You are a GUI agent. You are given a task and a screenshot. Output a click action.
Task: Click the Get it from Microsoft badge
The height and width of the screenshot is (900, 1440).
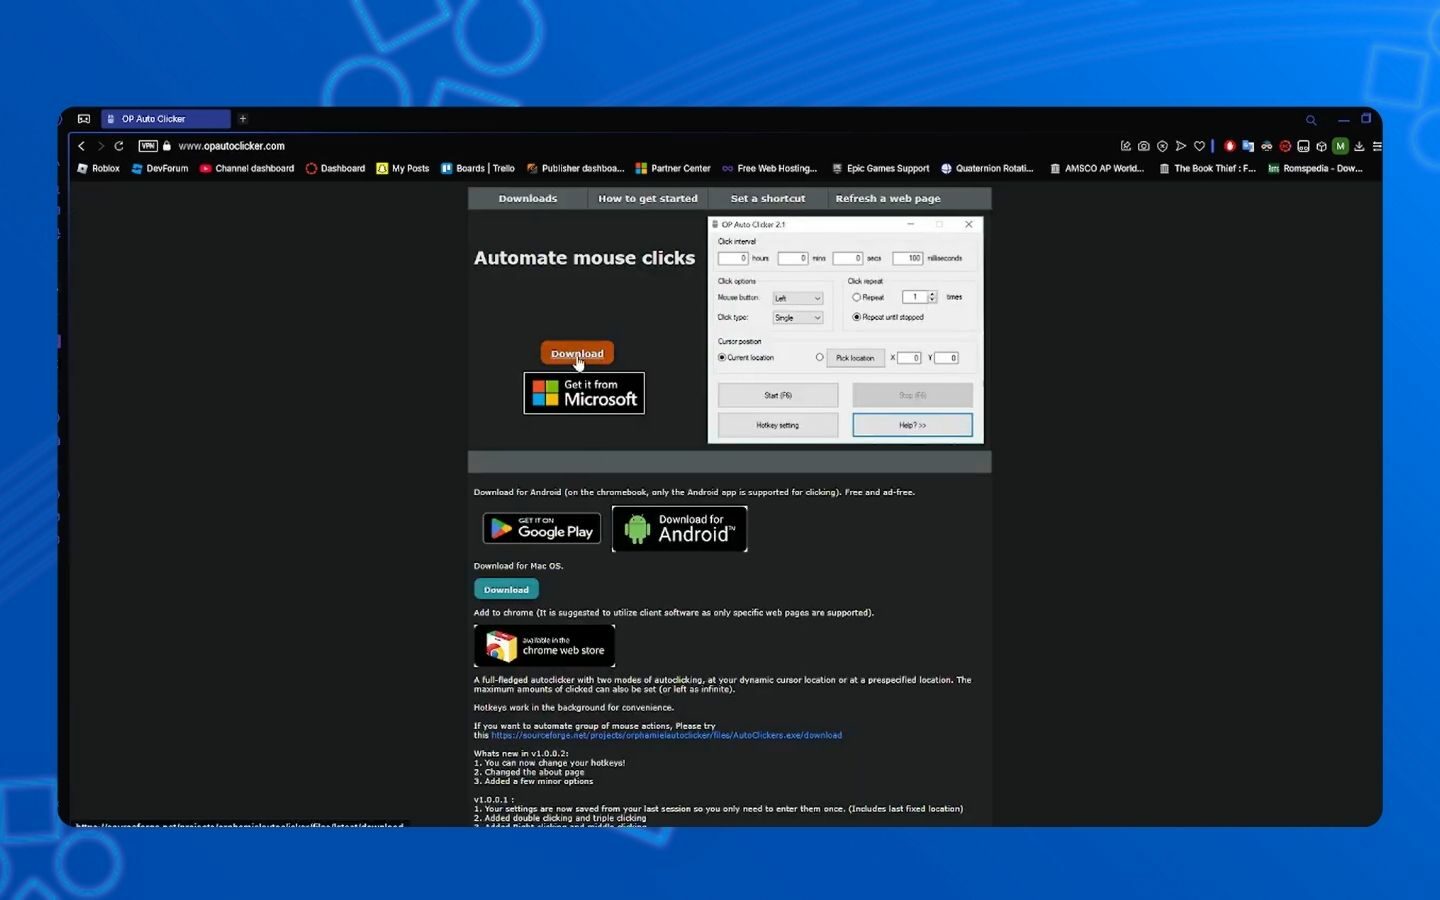coord(584,393)
